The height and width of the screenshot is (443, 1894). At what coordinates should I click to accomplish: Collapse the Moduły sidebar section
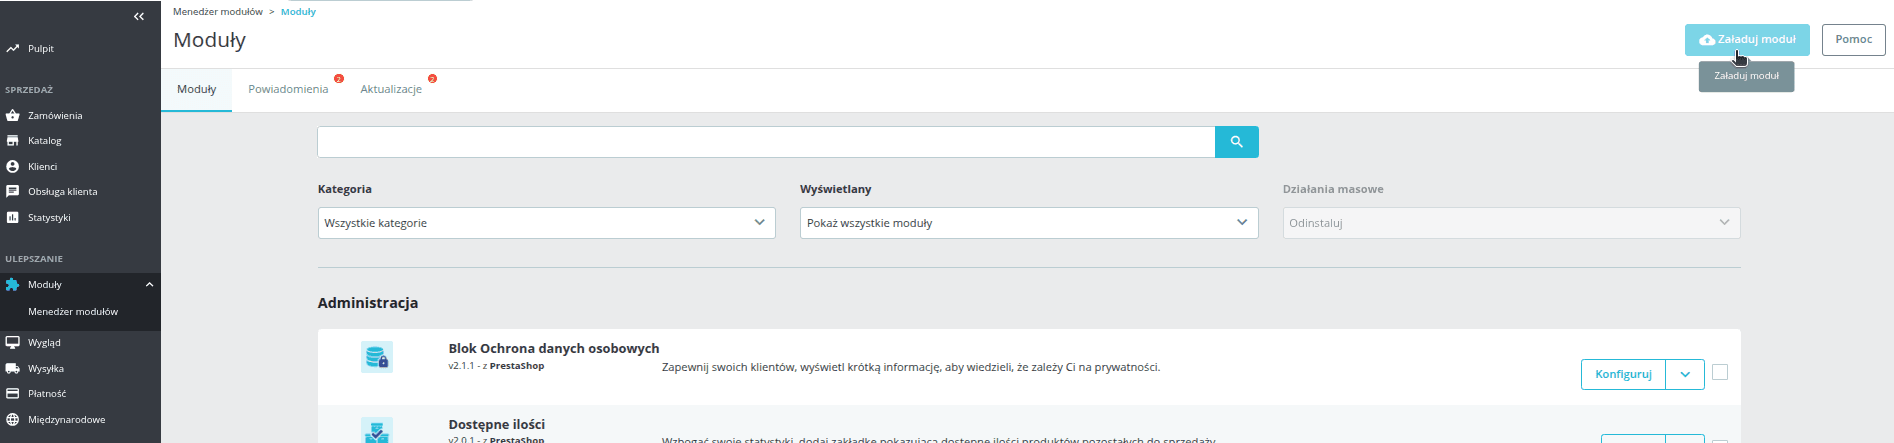(149, 285)
